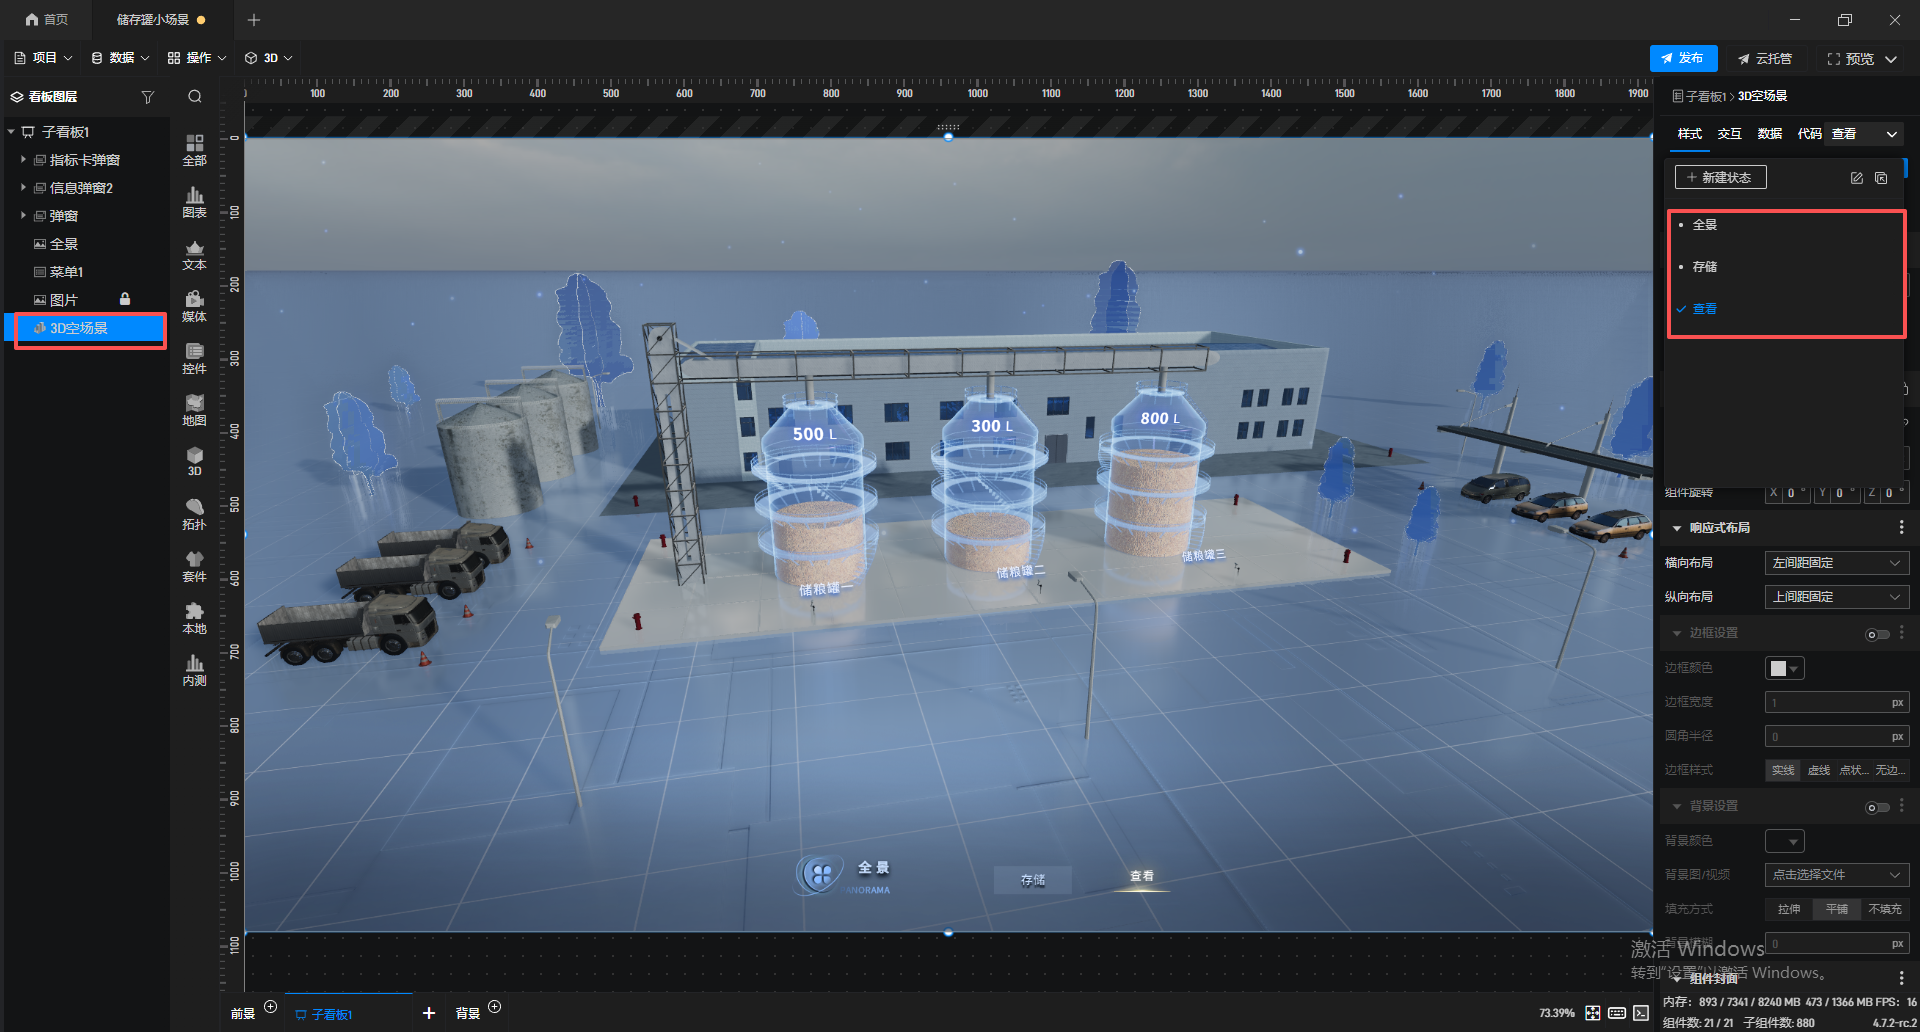The image size is (1920, 1032).
Task: Open the 操作 menu
Action: click(197, 58)
